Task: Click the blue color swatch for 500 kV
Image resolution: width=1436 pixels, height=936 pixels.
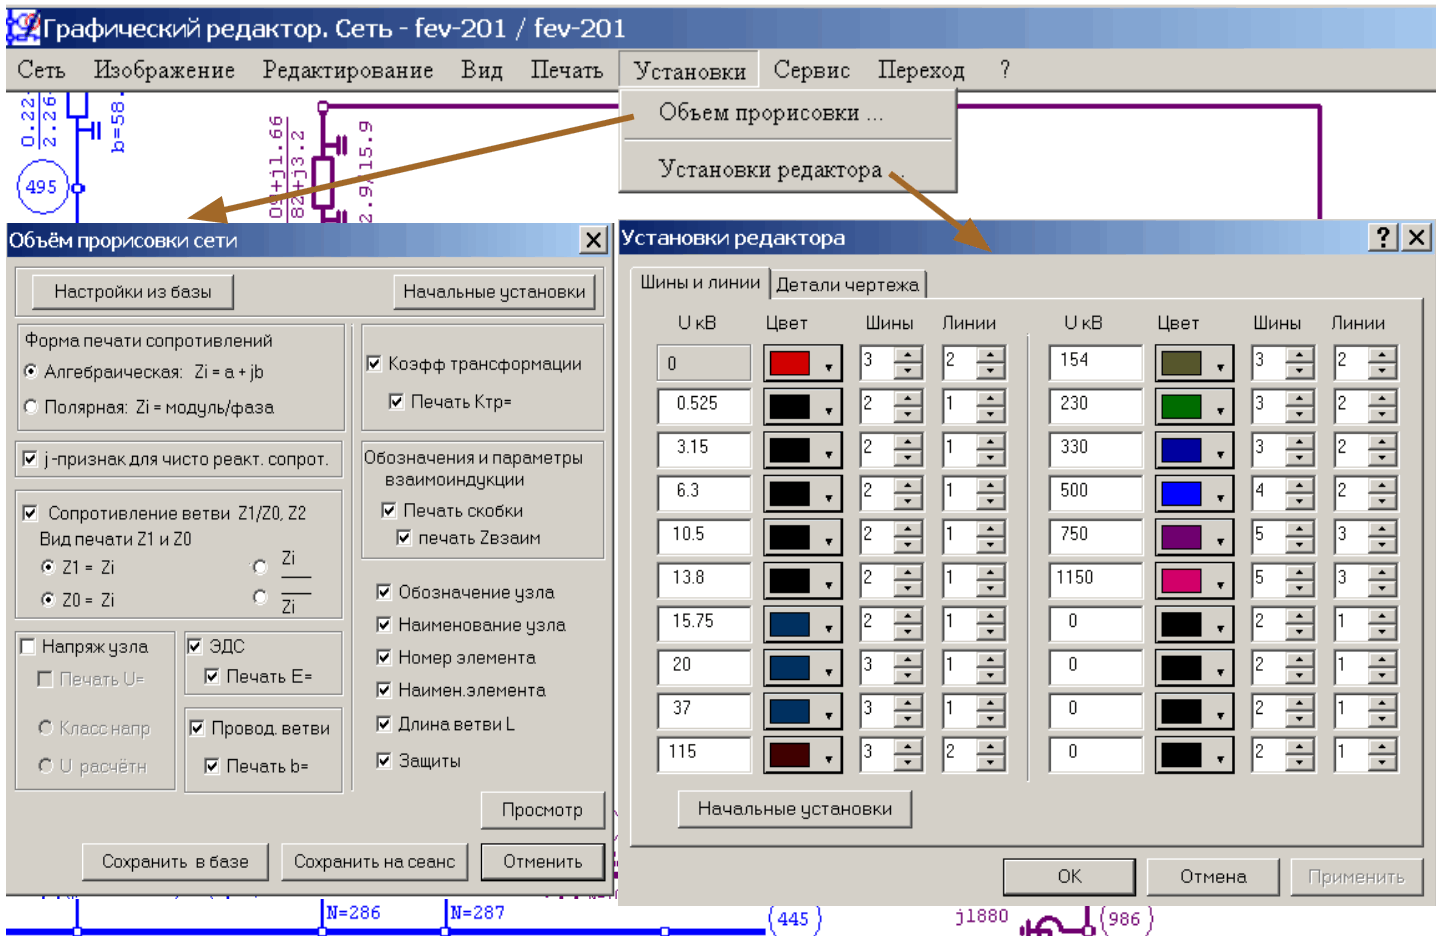Action: click(x=1181, y=493)
